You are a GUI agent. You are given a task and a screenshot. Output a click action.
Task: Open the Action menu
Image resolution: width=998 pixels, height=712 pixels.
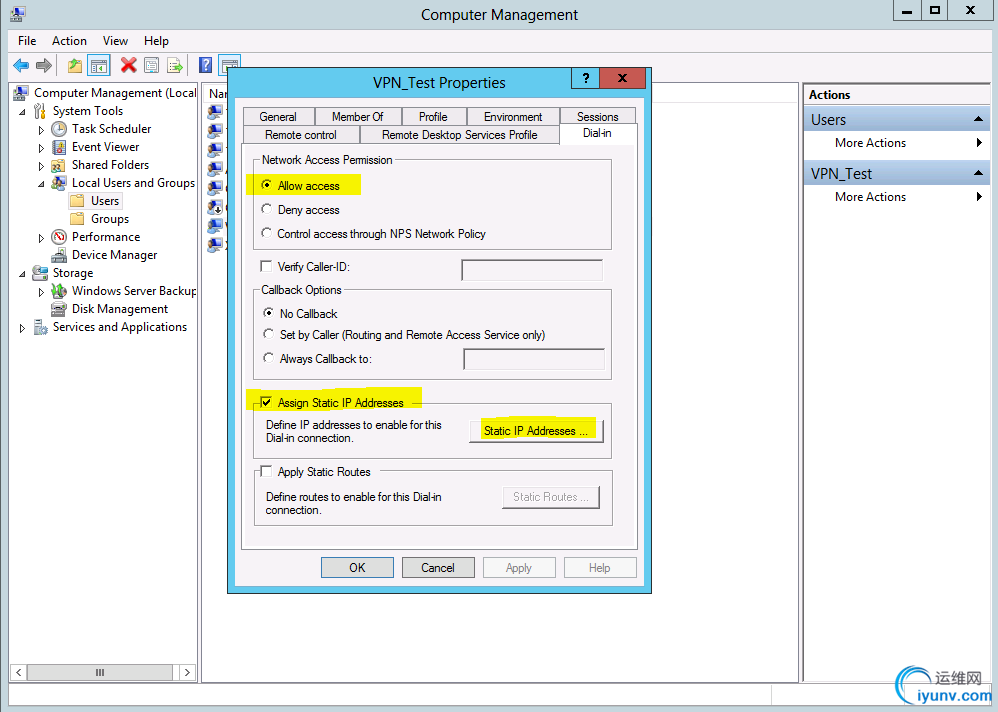(x=69, y=41)
